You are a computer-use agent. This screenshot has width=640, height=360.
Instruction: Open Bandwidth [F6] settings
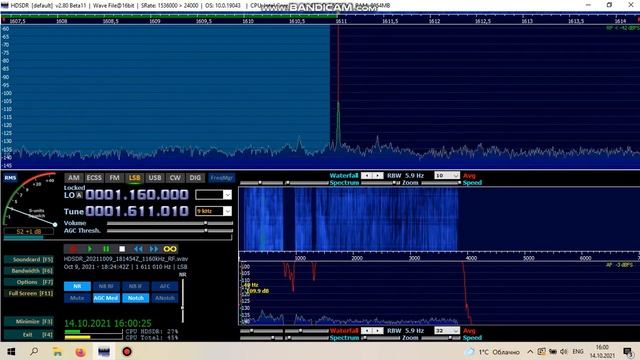click(x=29, y=271)
